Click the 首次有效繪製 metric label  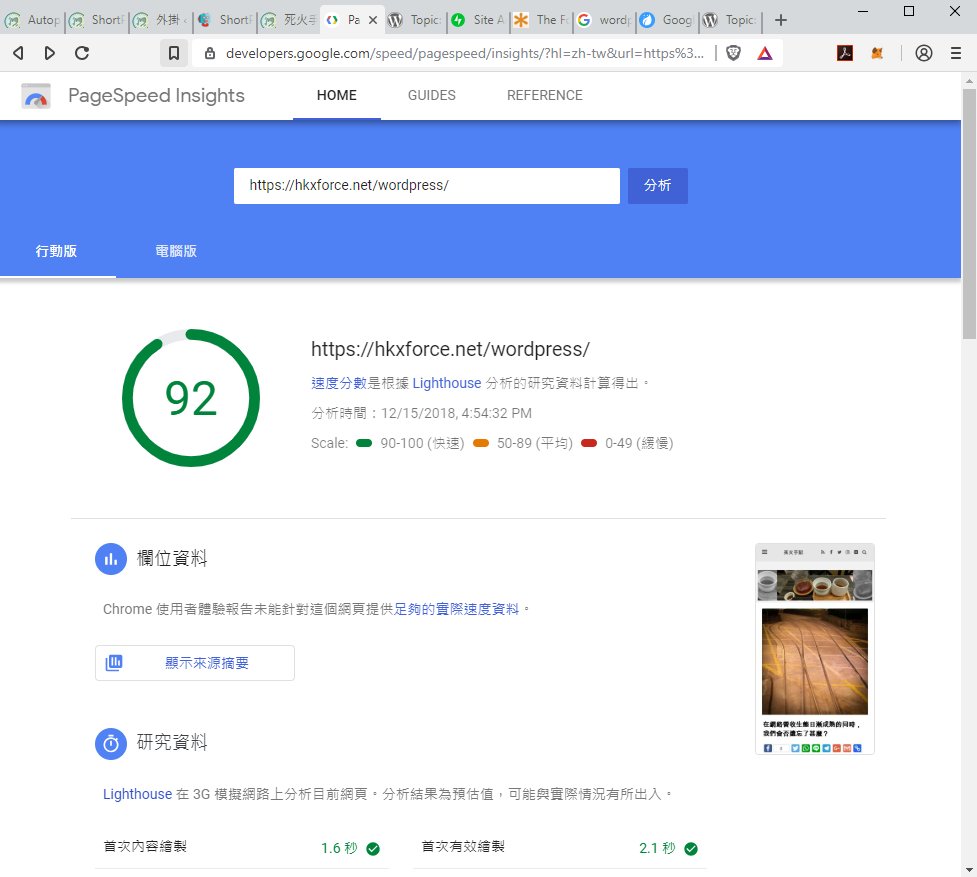pyautogui.click(x=463, y=846)
